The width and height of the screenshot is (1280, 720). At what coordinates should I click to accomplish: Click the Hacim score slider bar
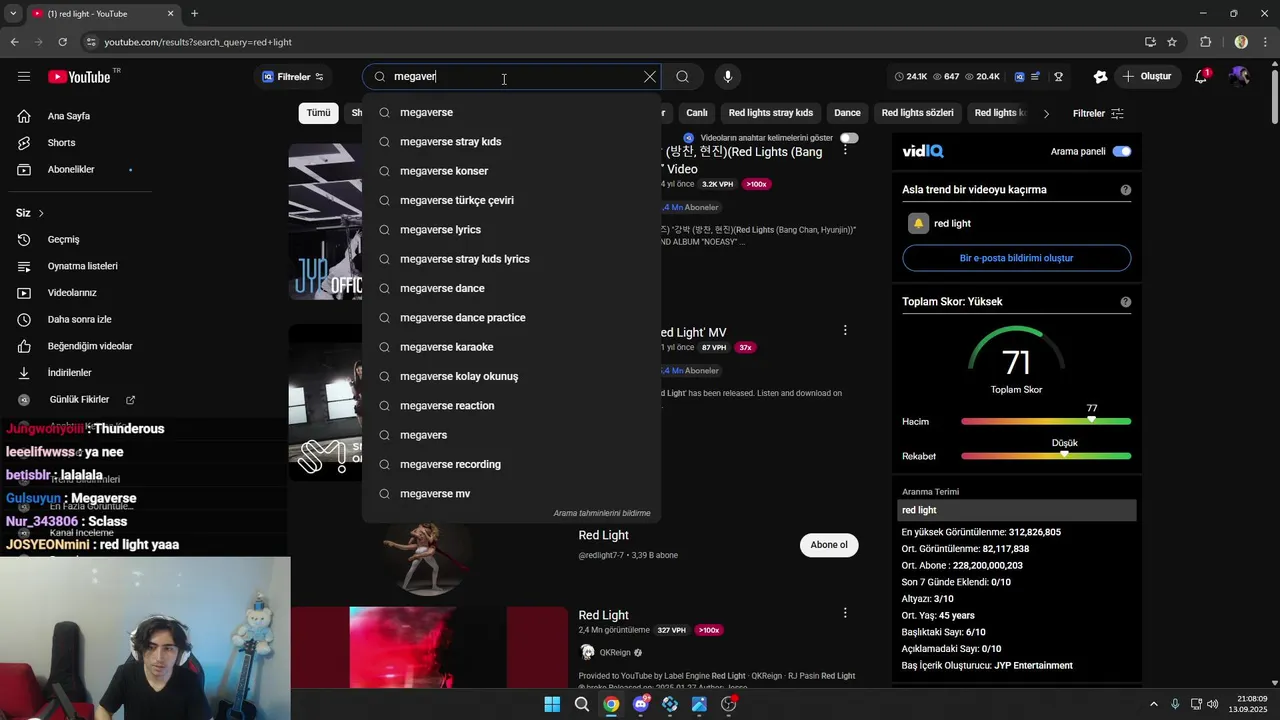[x=1046, y=421]
